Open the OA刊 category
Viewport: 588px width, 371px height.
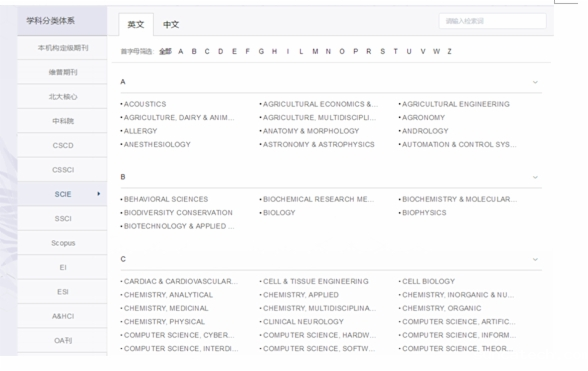pos(63,341)
